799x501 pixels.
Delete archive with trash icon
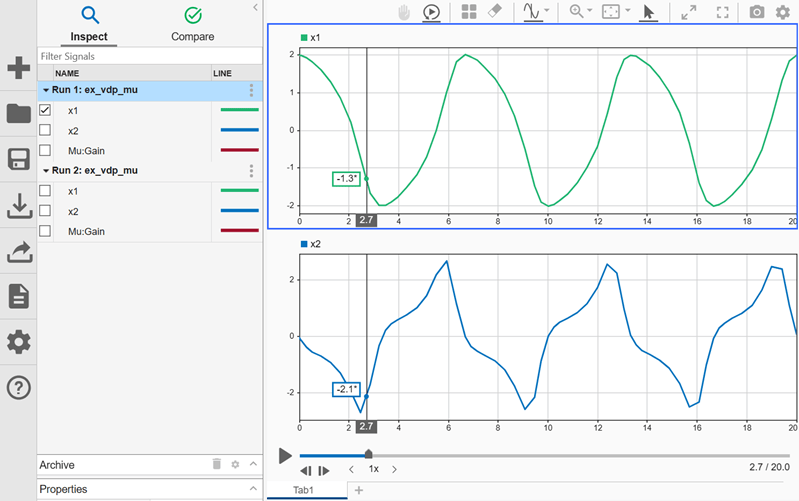pyautogui.click(x=217, y=464)
